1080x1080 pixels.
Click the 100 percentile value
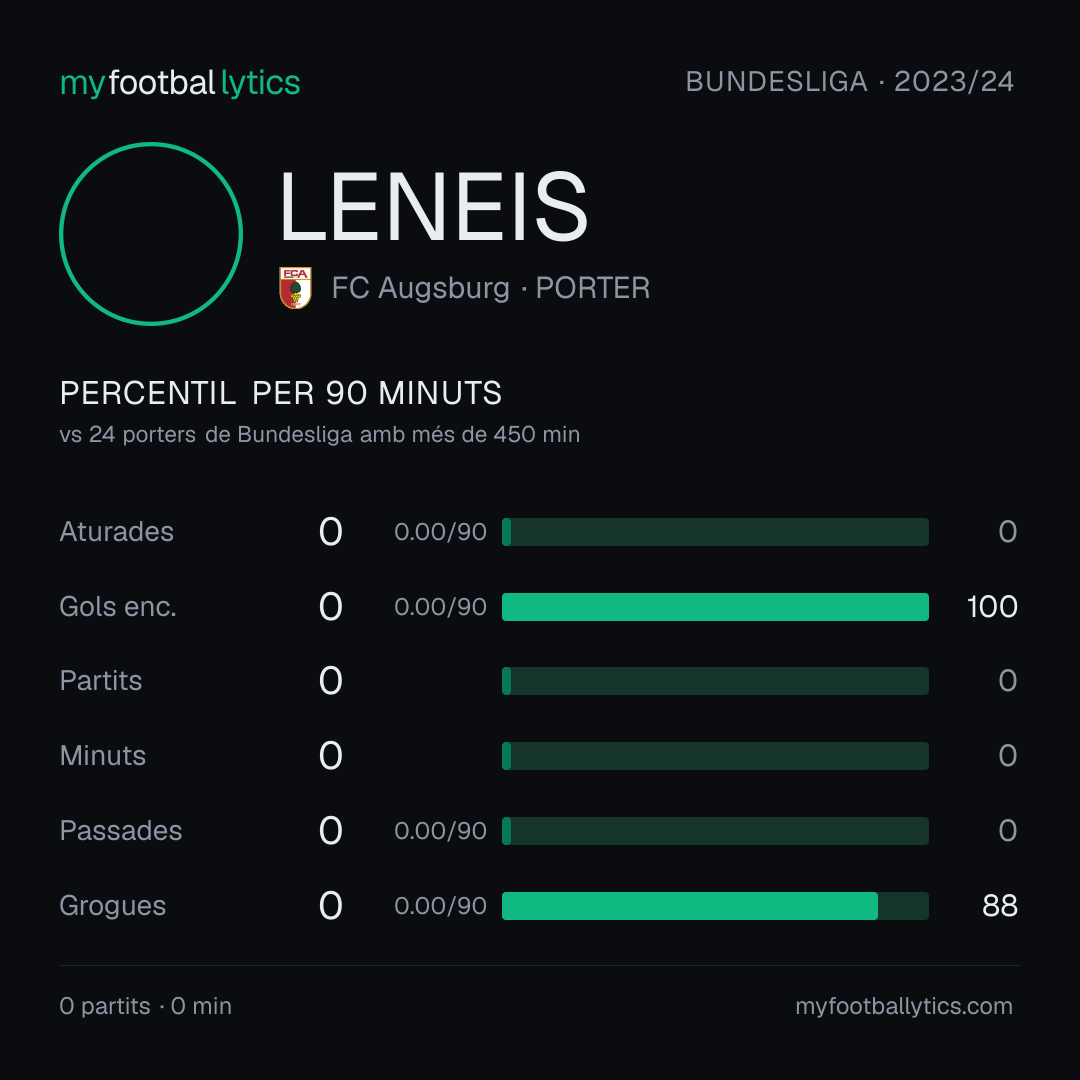click(x=992, y=607)
